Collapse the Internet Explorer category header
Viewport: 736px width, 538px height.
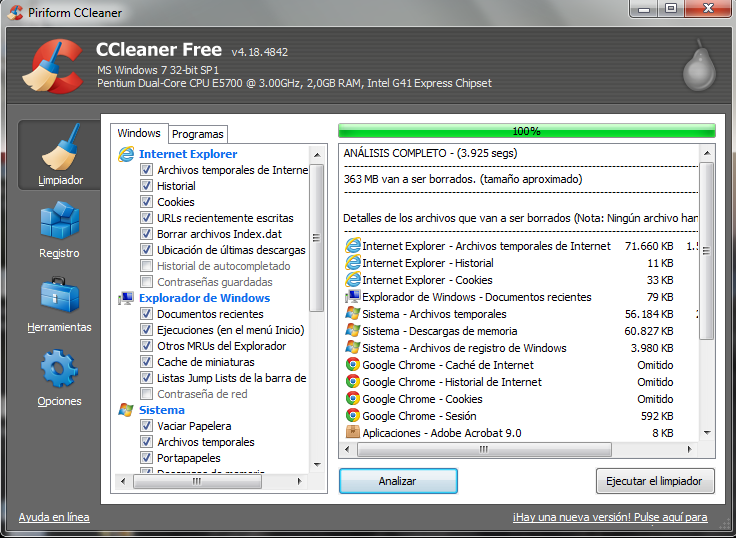click(188, 154)
